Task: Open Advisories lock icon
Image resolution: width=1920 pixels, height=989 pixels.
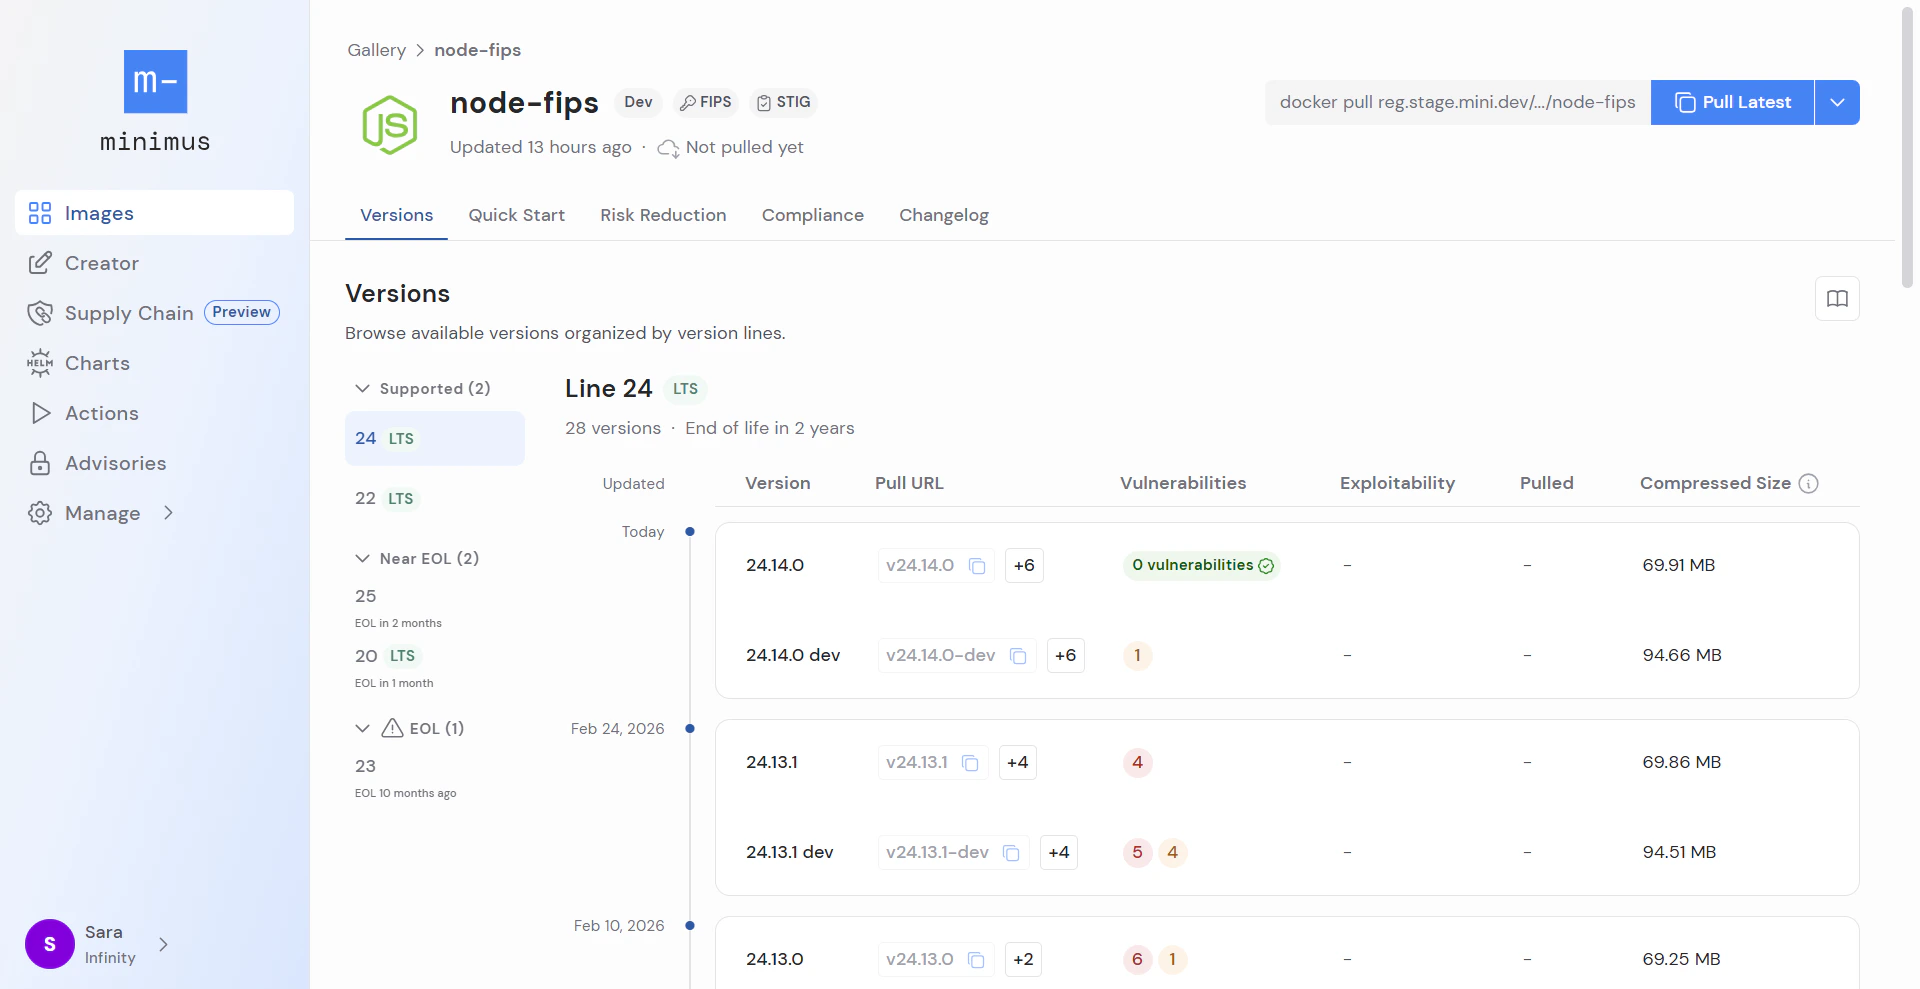Action: (x=40, y=463)
